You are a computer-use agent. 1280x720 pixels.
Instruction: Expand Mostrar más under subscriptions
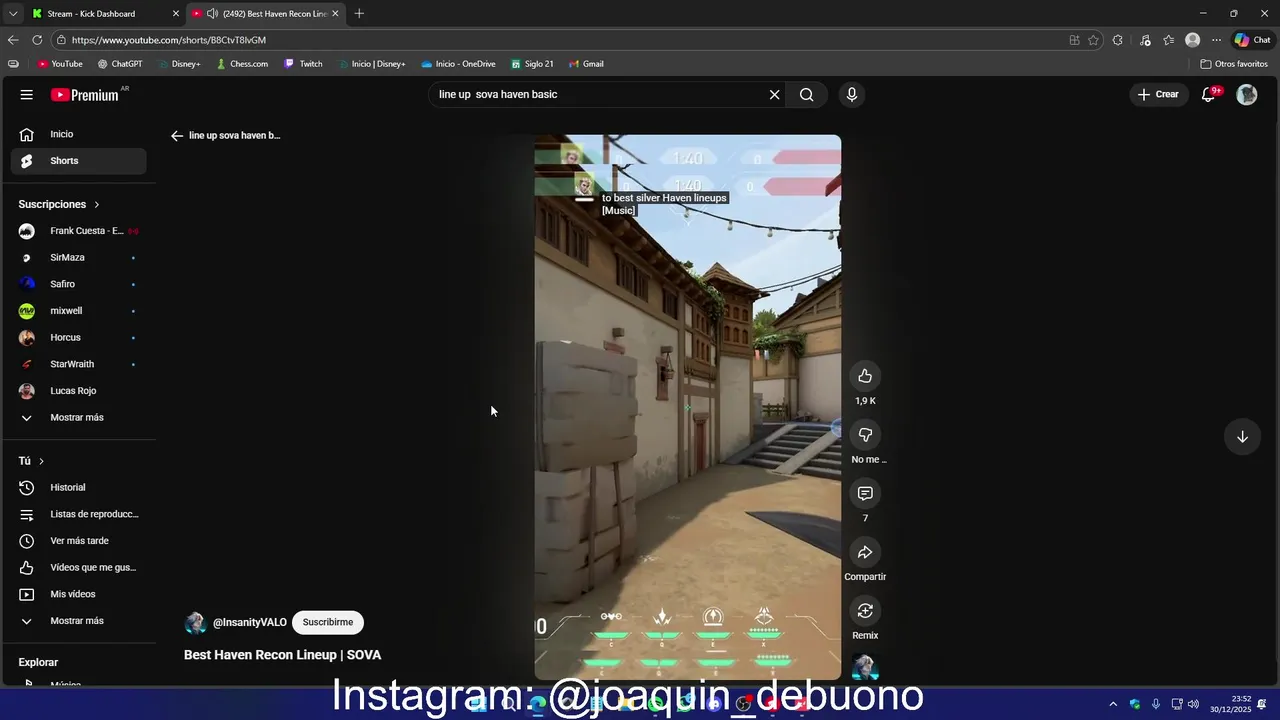[78, 418]
